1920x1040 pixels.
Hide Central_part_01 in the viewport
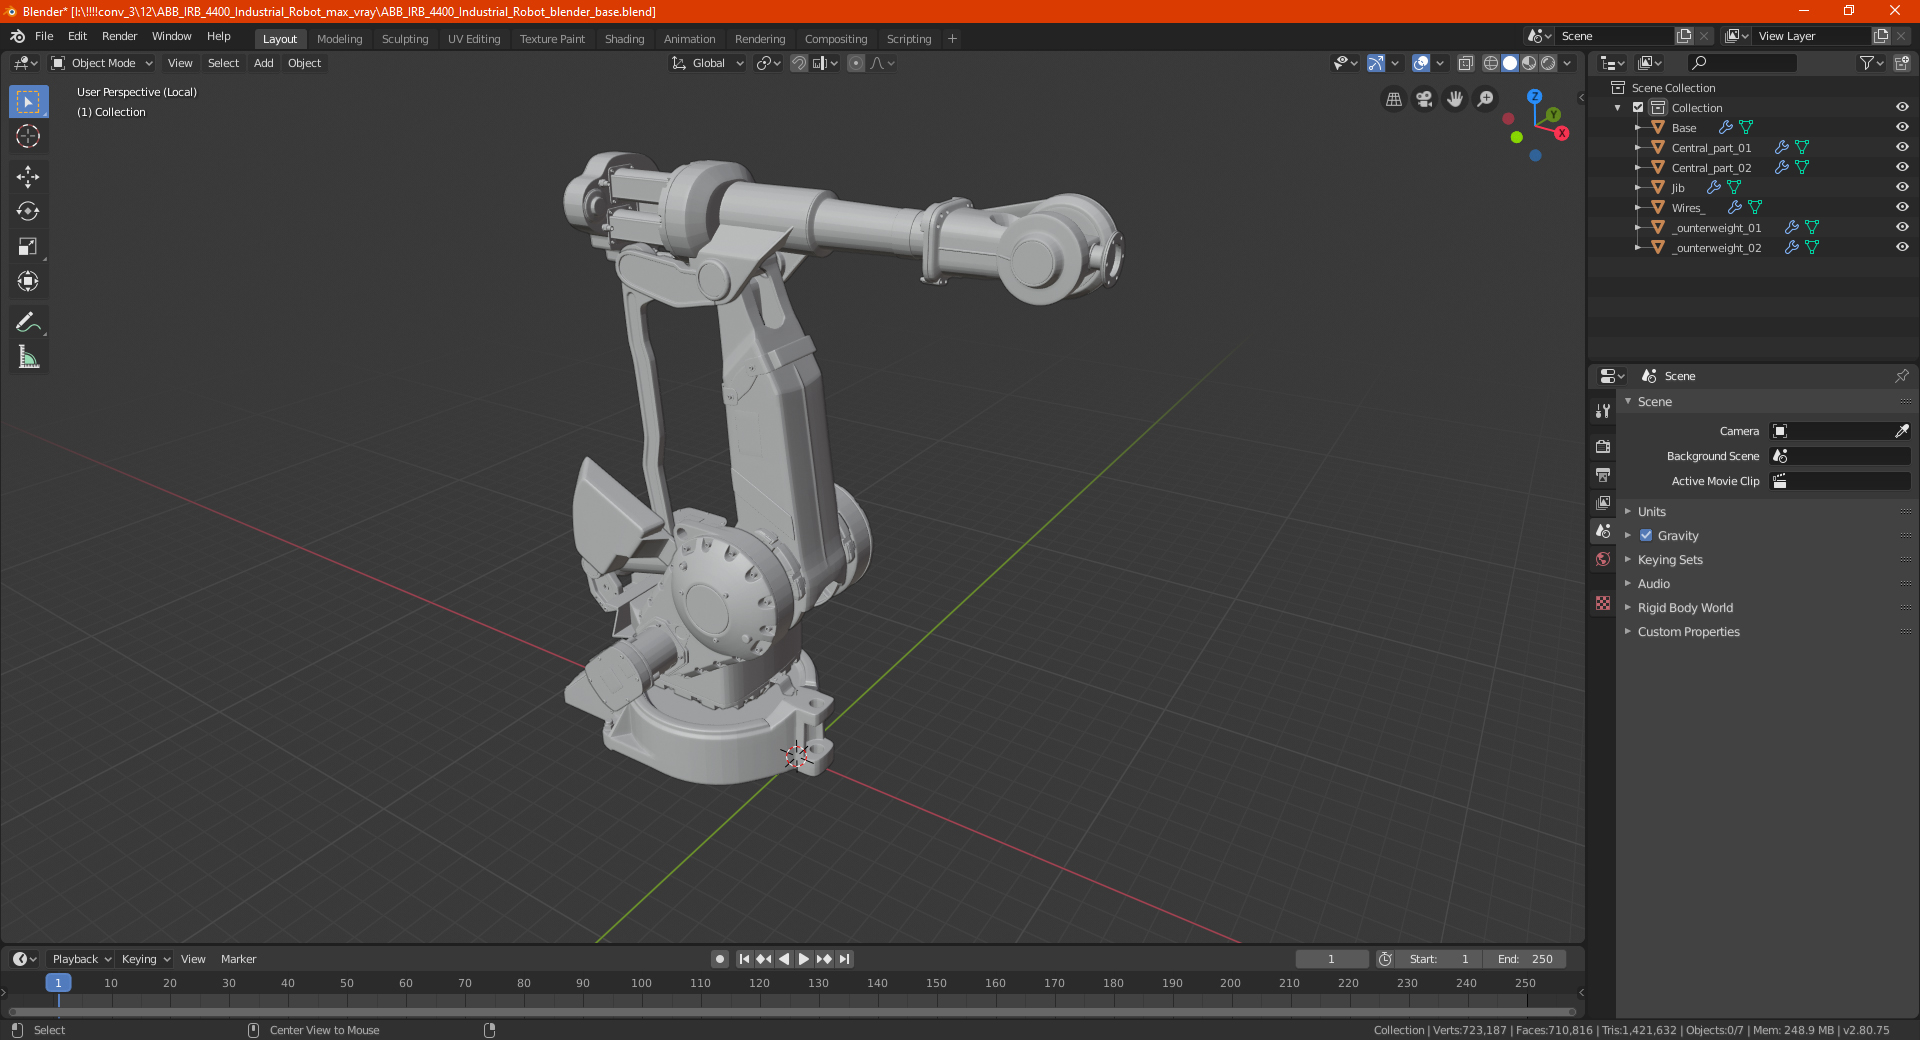1902,147
